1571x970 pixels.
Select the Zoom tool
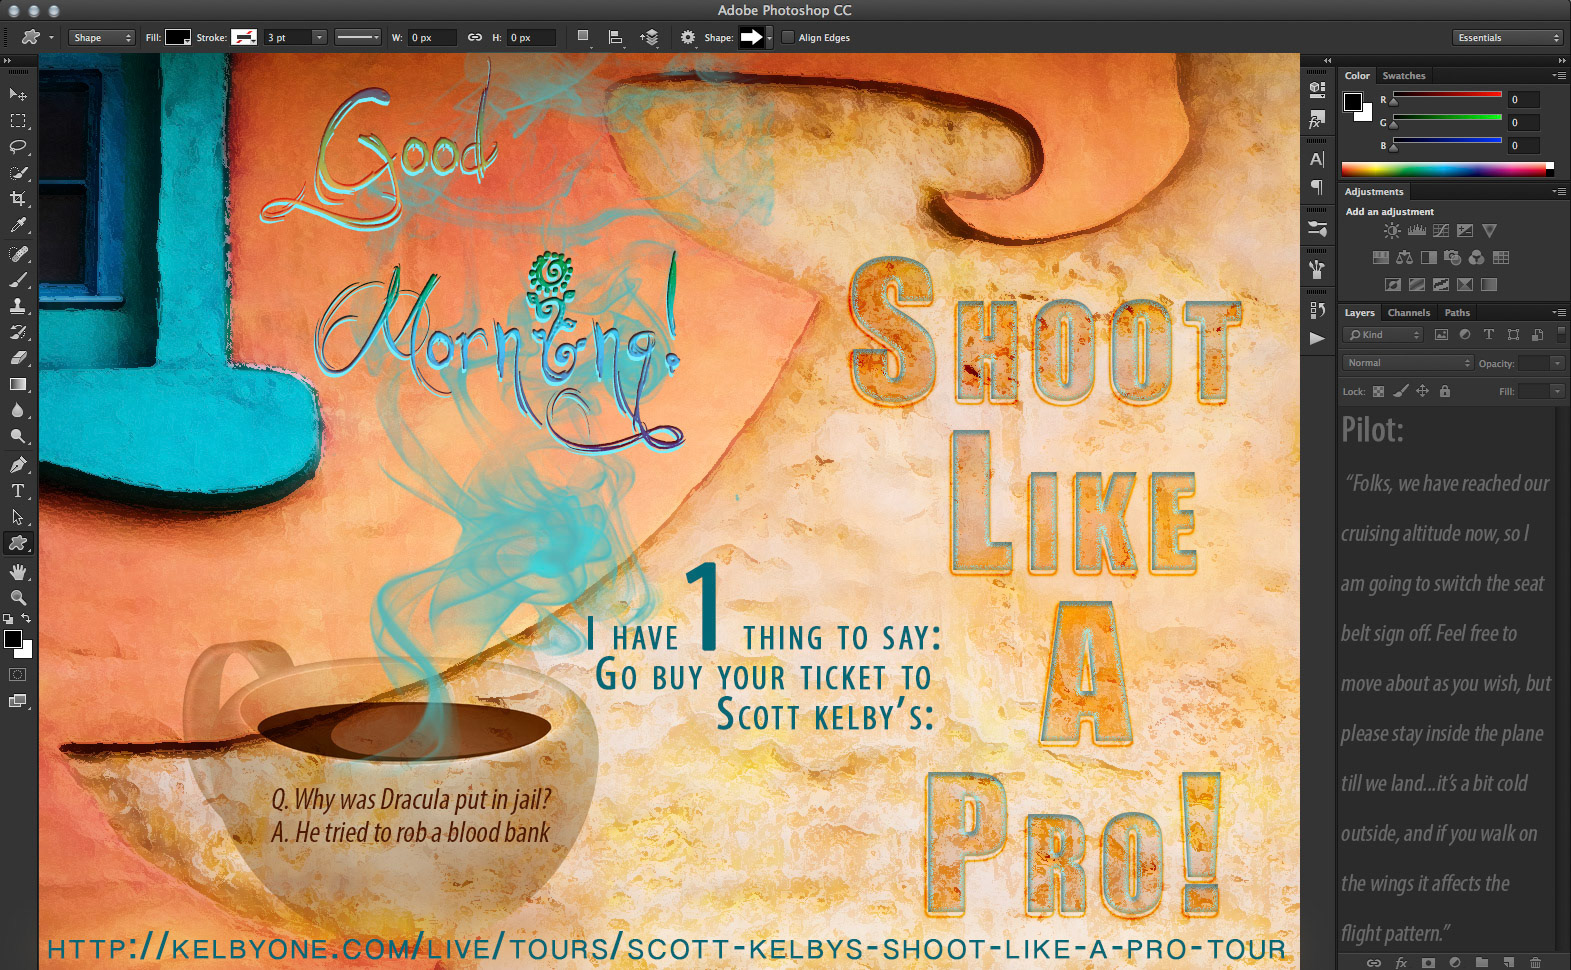click(18, 598)
